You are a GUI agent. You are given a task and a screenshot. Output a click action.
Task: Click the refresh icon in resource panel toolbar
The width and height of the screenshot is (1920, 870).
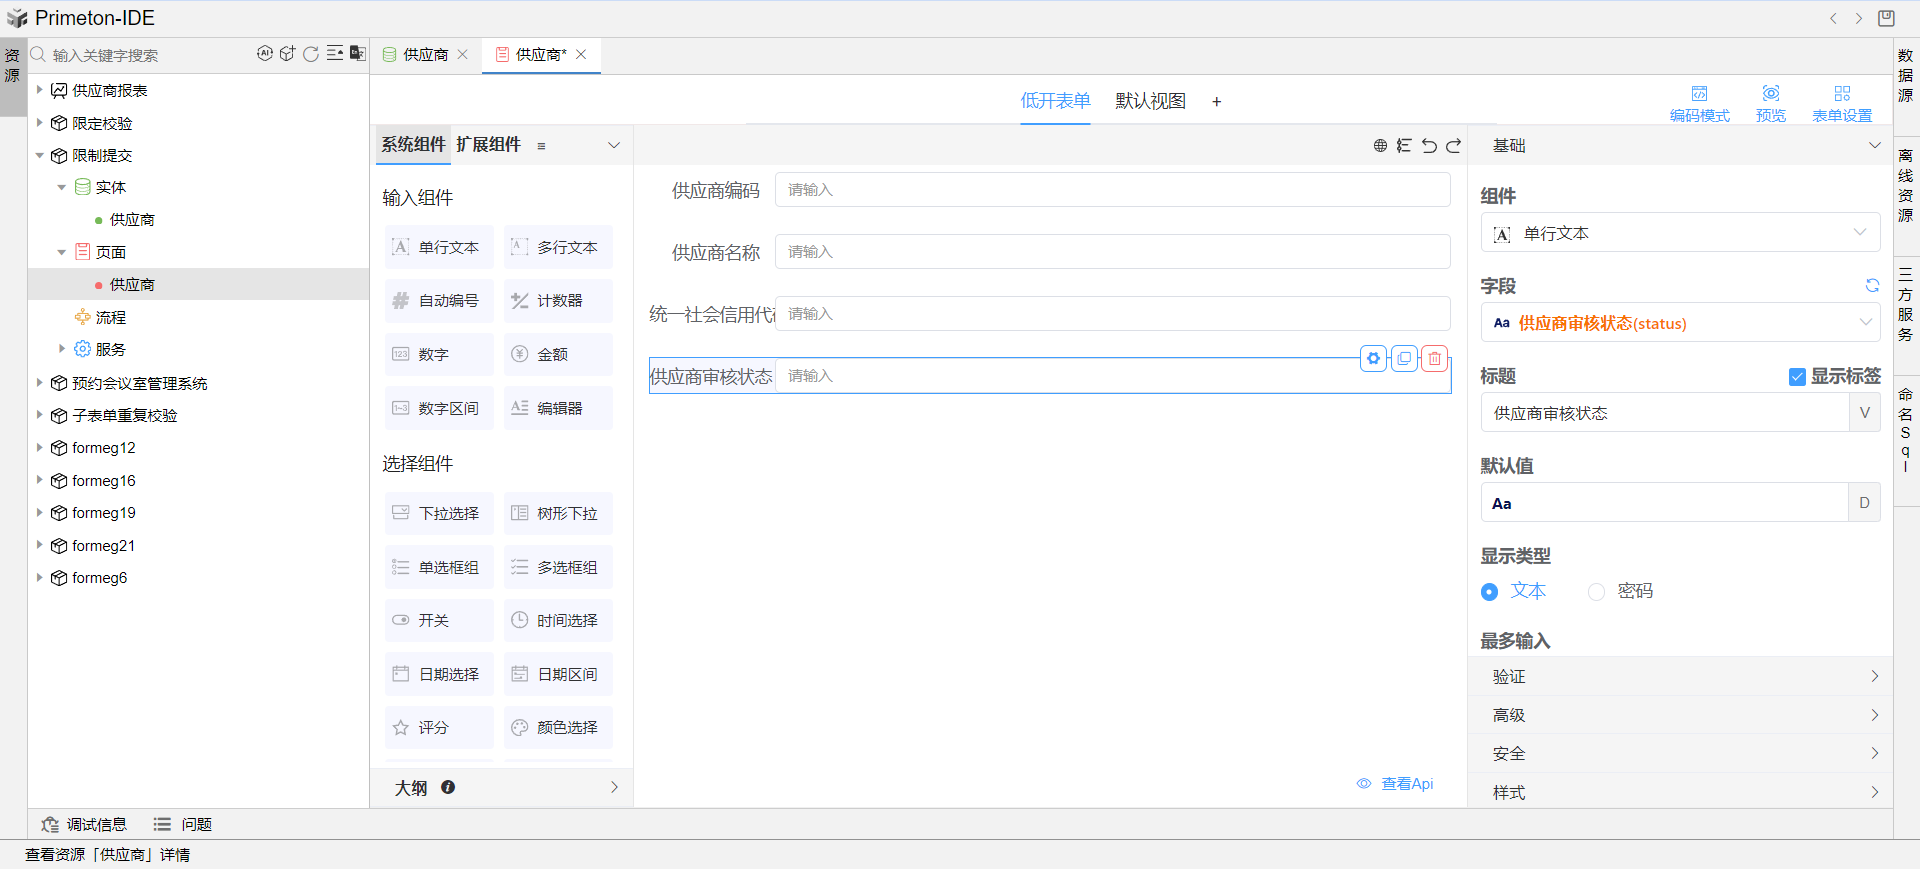click(x=311, y=54)
